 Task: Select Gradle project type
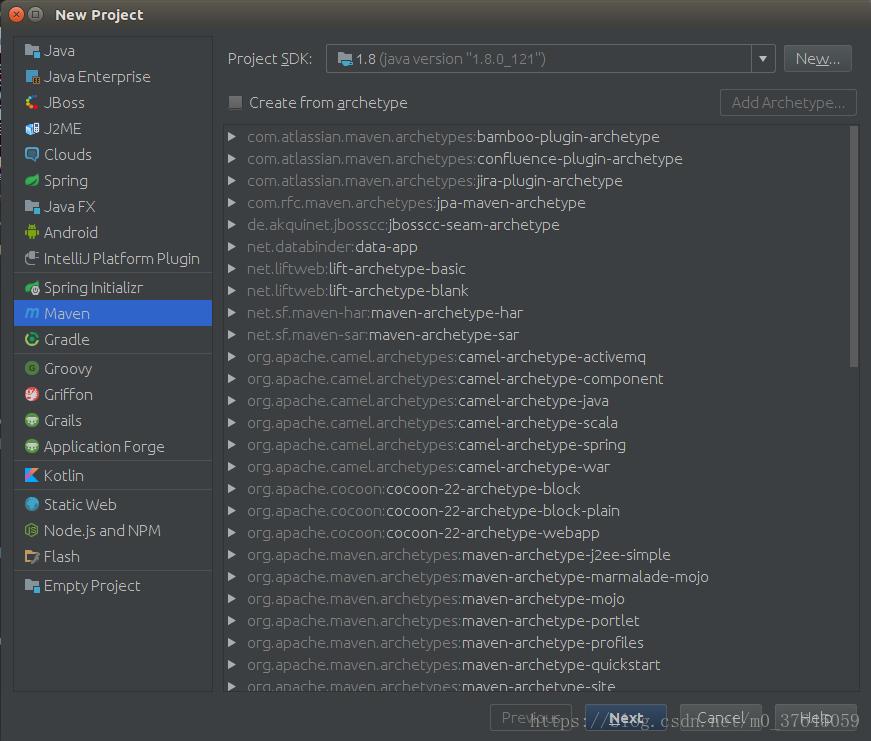pos(113,339)
